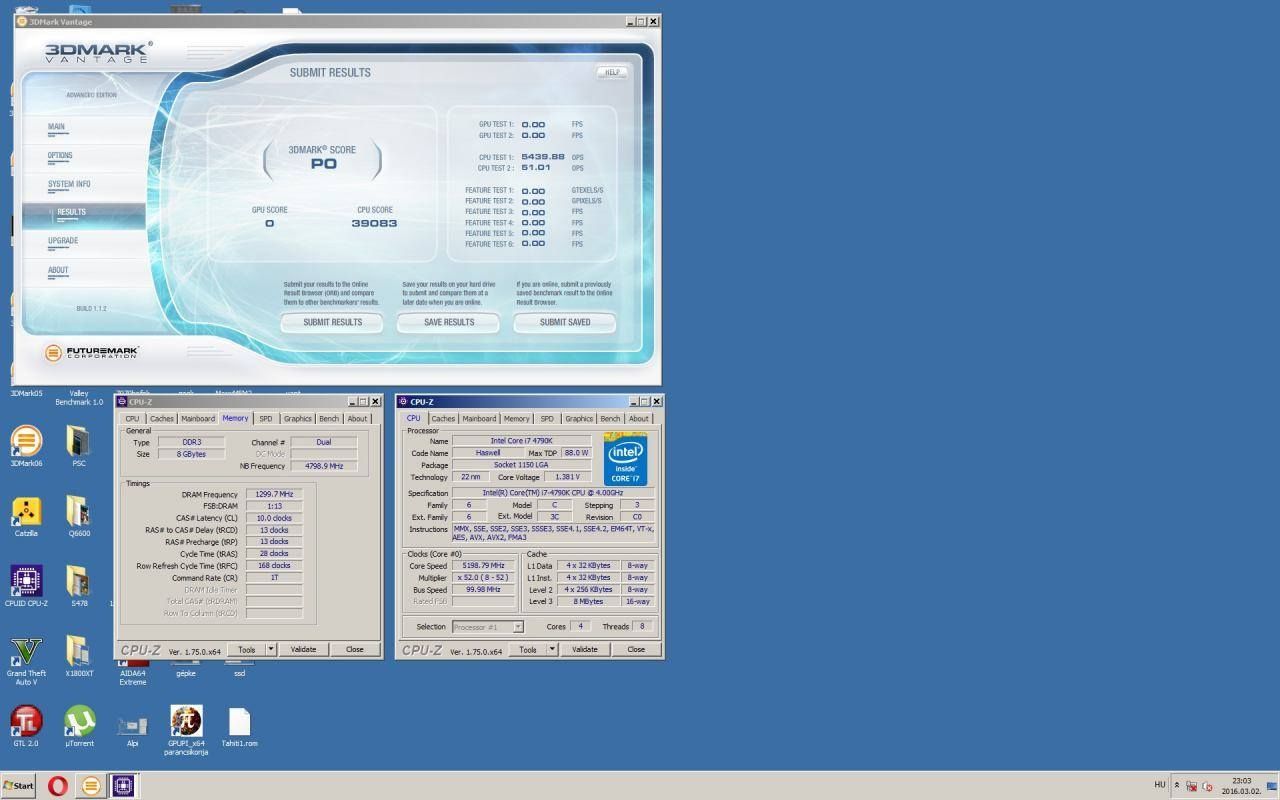Click Tools button in right CPU-Z window
This screenshot has height=800, width=1280.
click(x=527, y=649)
